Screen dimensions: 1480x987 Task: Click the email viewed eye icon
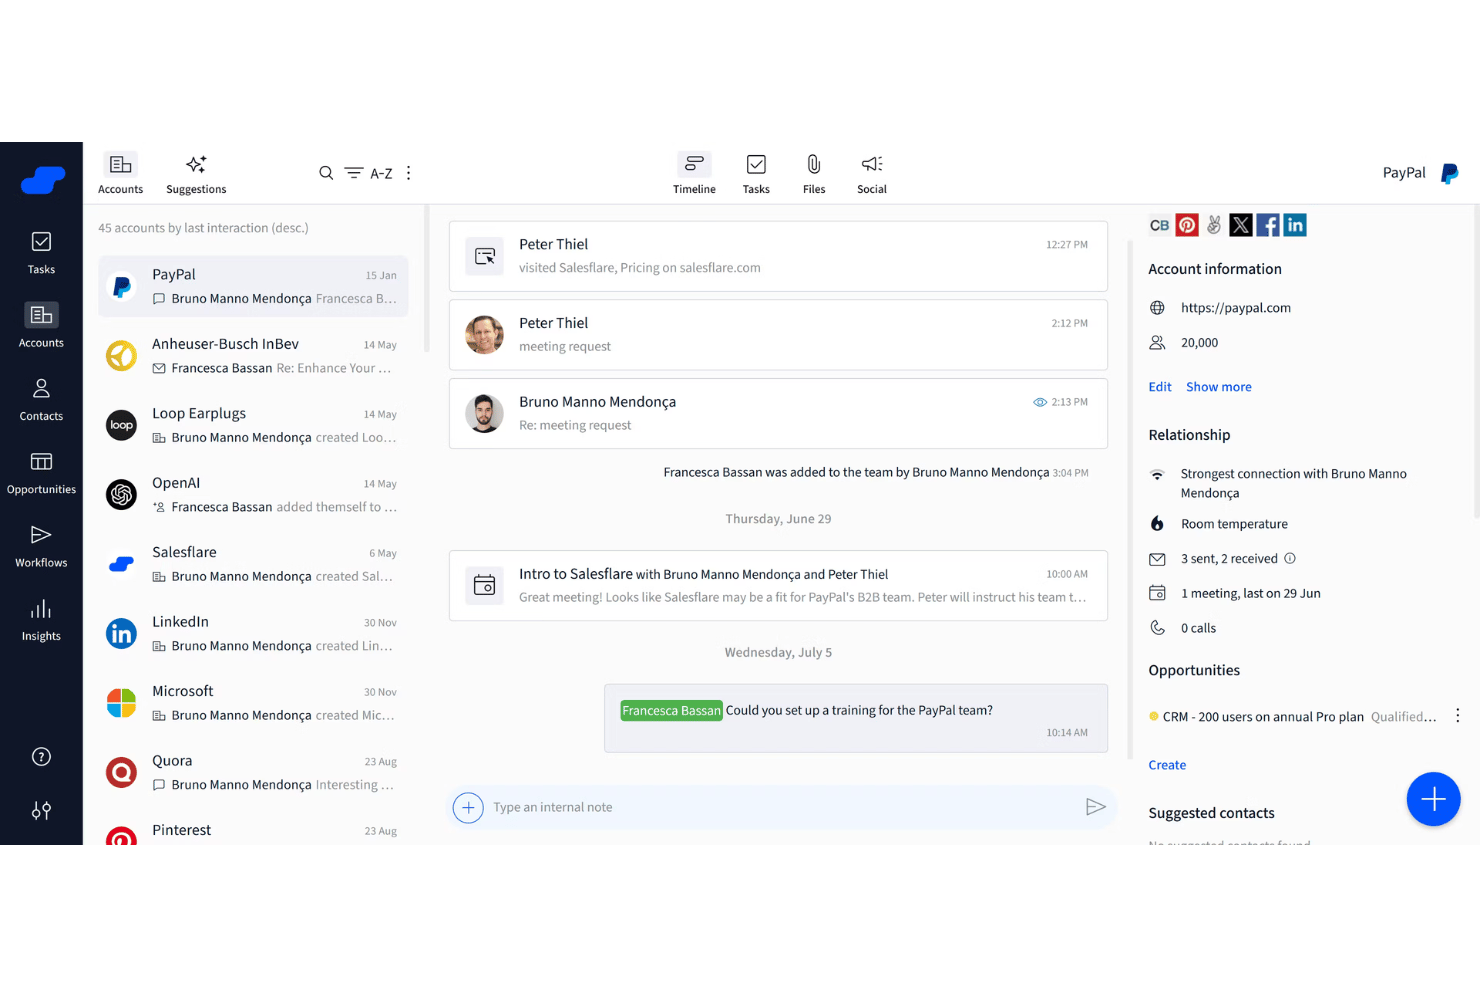(x=1040, y=402)
